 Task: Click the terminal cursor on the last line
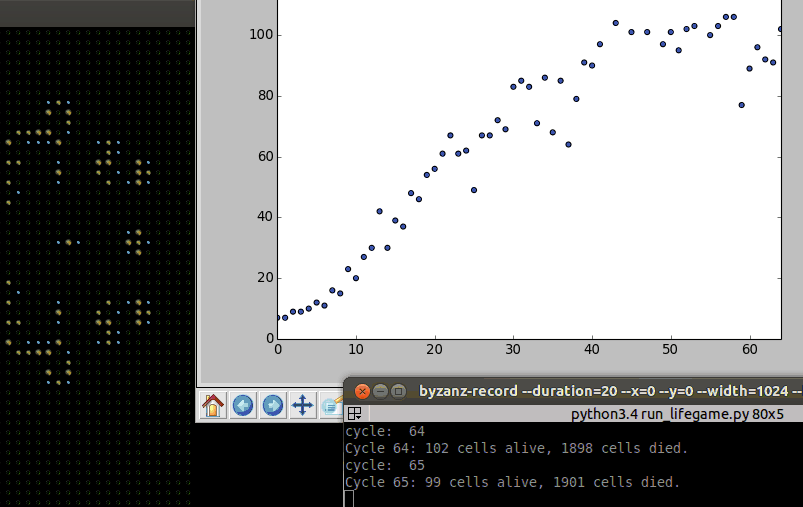point(349,498)
